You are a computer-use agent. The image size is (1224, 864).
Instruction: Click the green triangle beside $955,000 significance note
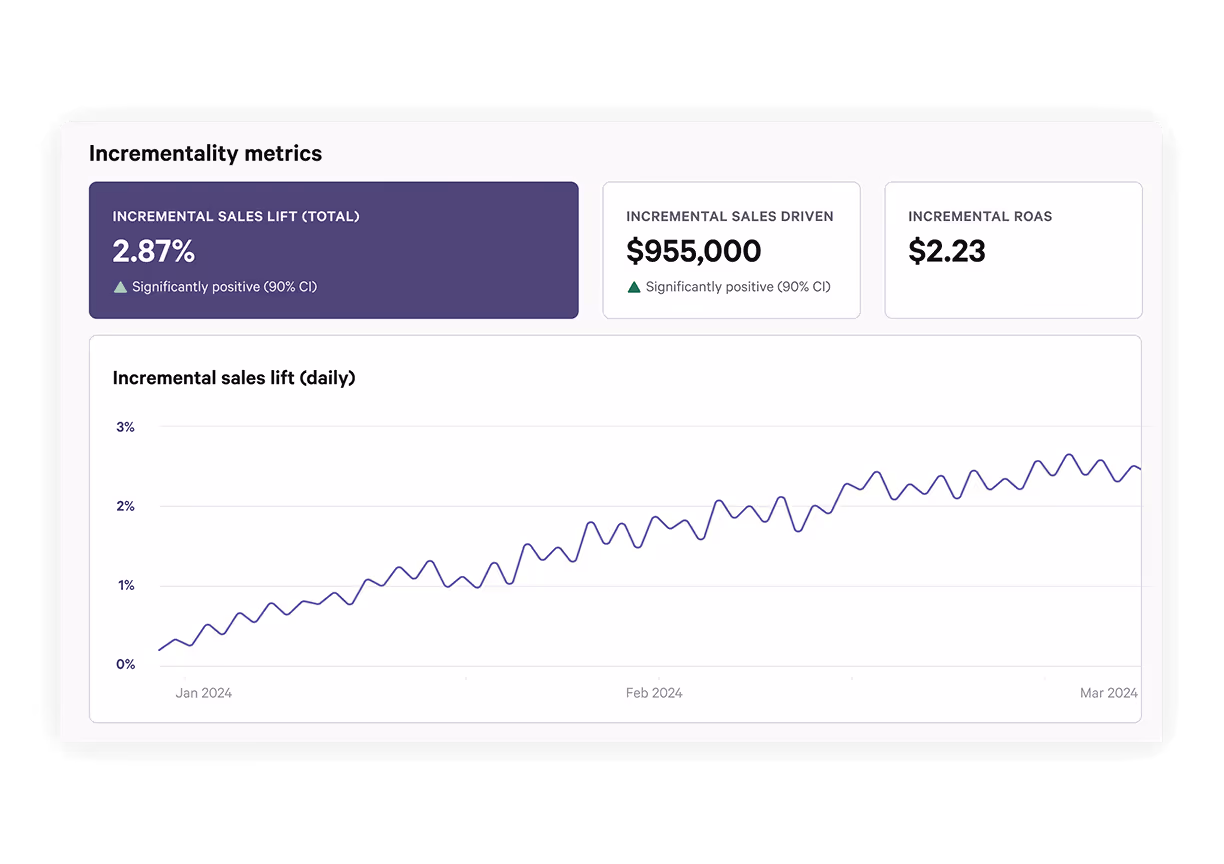coord(634,286)
